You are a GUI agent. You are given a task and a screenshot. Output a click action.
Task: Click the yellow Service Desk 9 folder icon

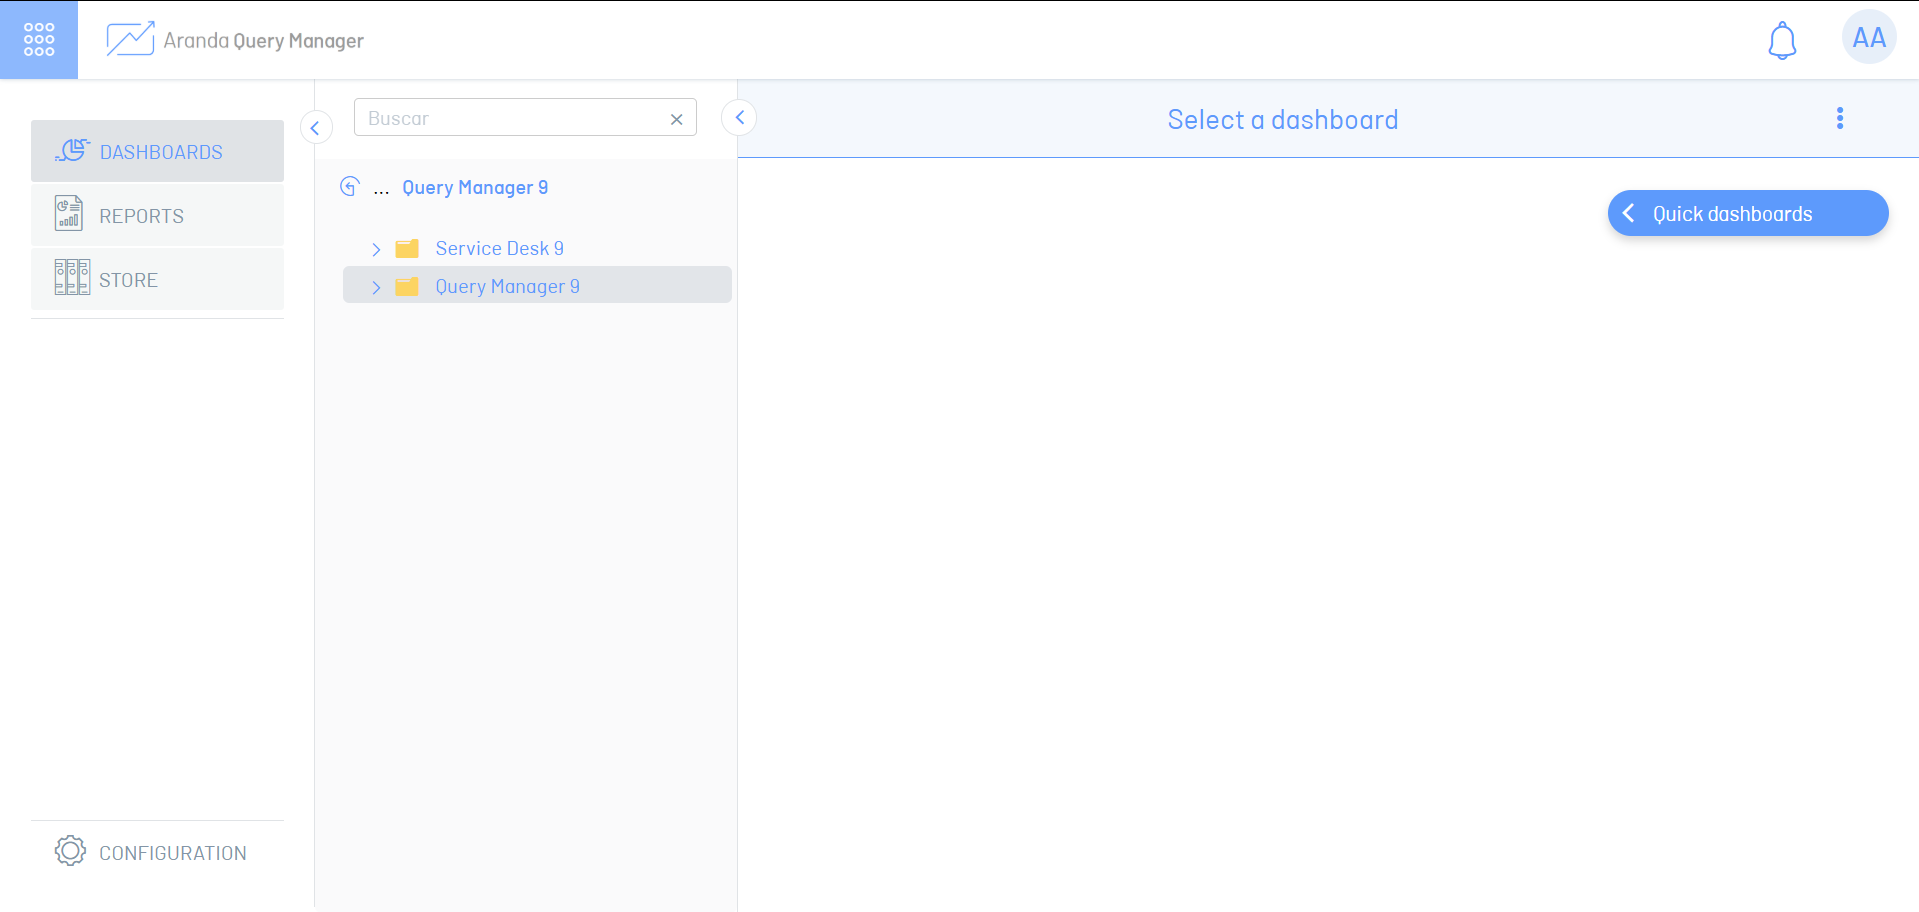407,249
